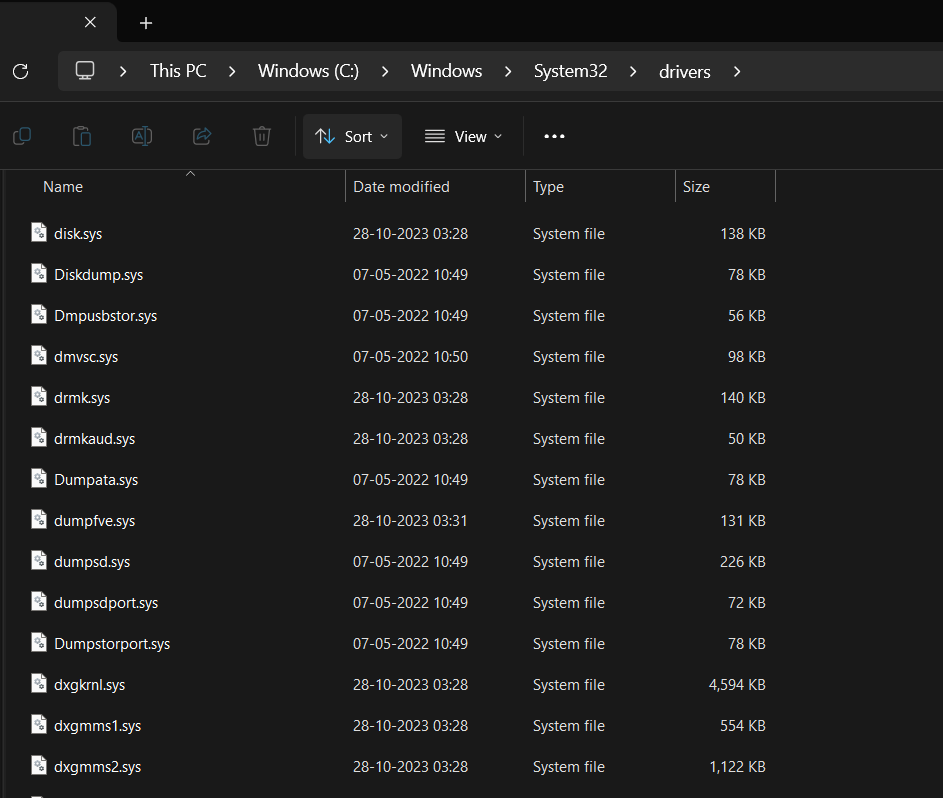
Task: Select the Paste icon
Action: click(x=81, y=136)
